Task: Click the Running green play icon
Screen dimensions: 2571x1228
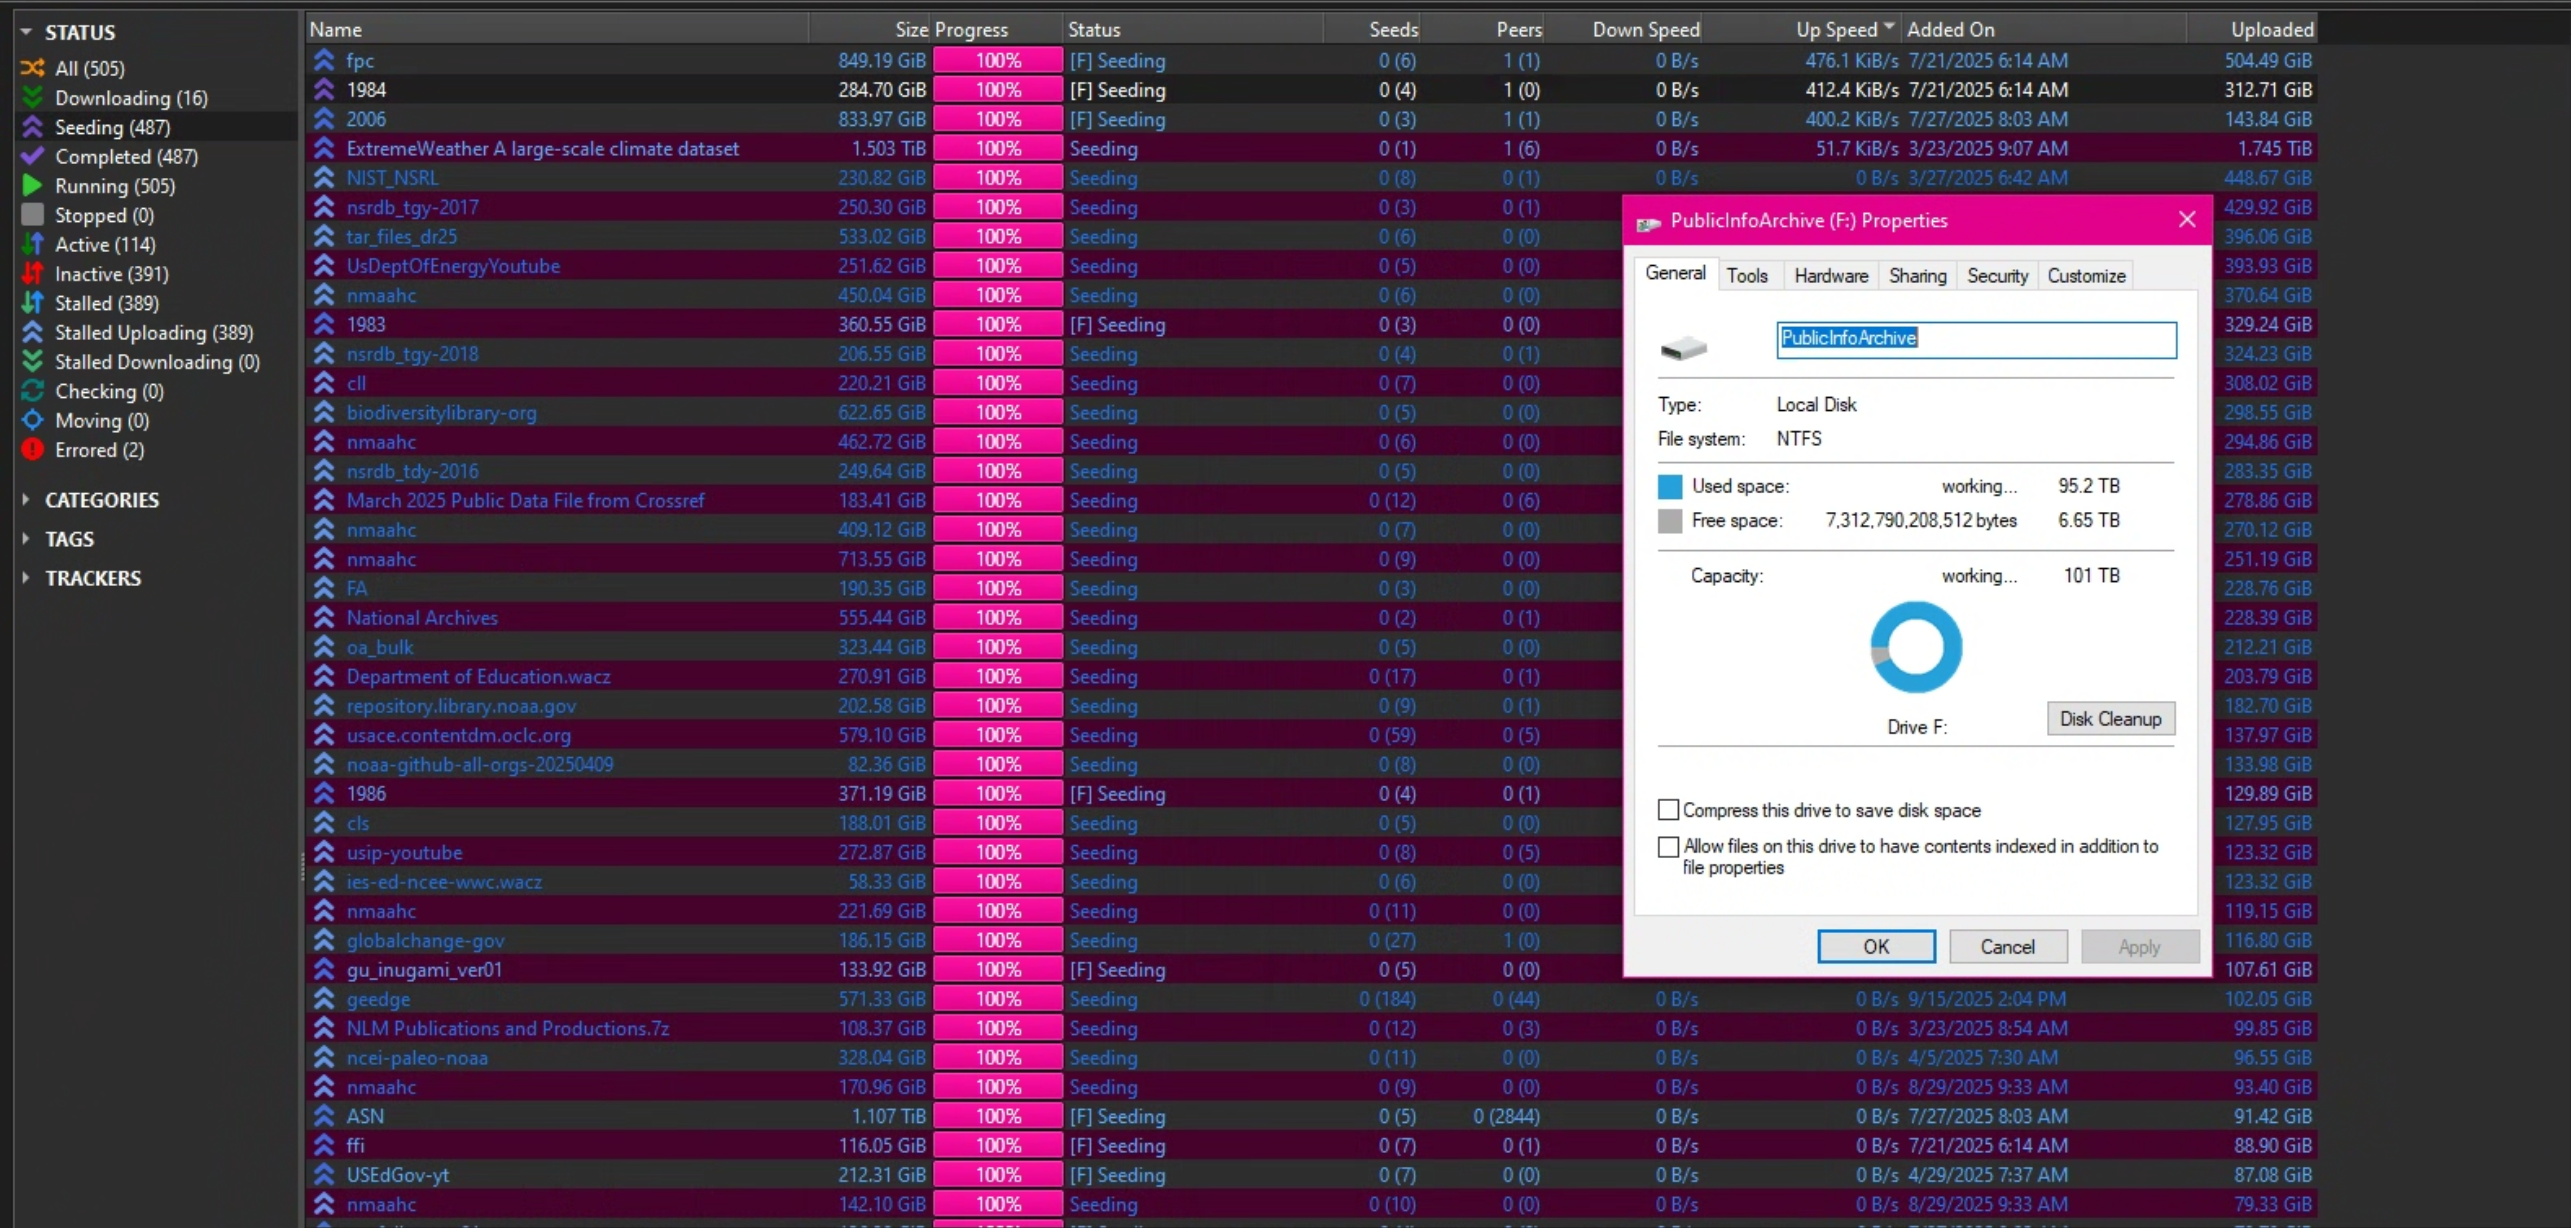Action: [x=33, y=186]
